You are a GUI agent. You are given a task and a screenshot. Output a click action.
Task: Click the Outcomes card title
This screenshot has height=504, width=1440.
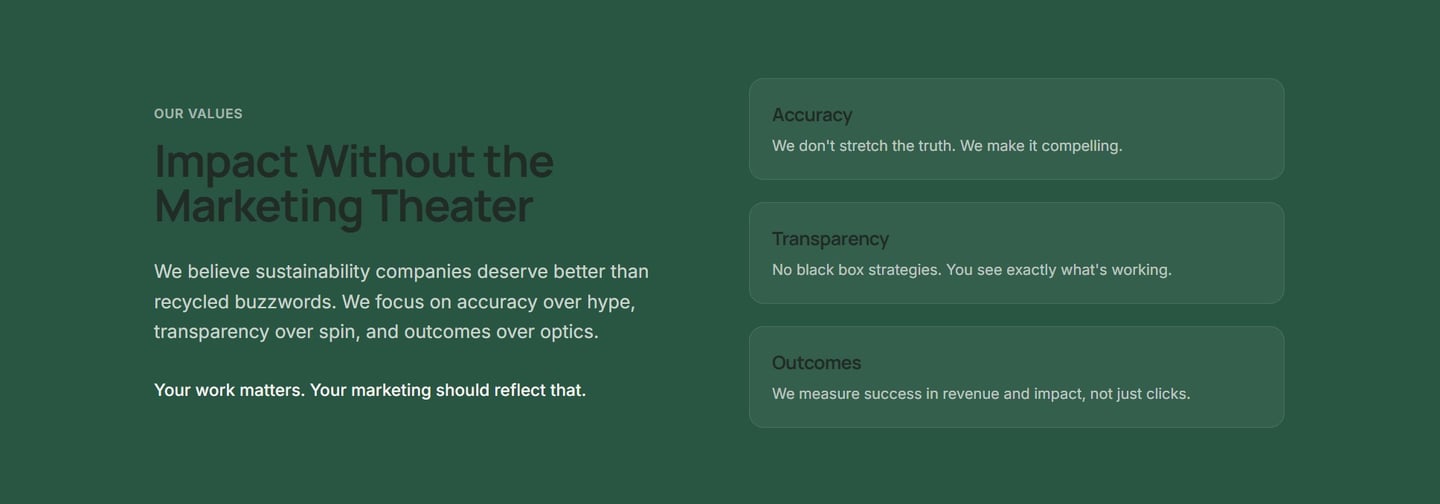click(816, 363)
